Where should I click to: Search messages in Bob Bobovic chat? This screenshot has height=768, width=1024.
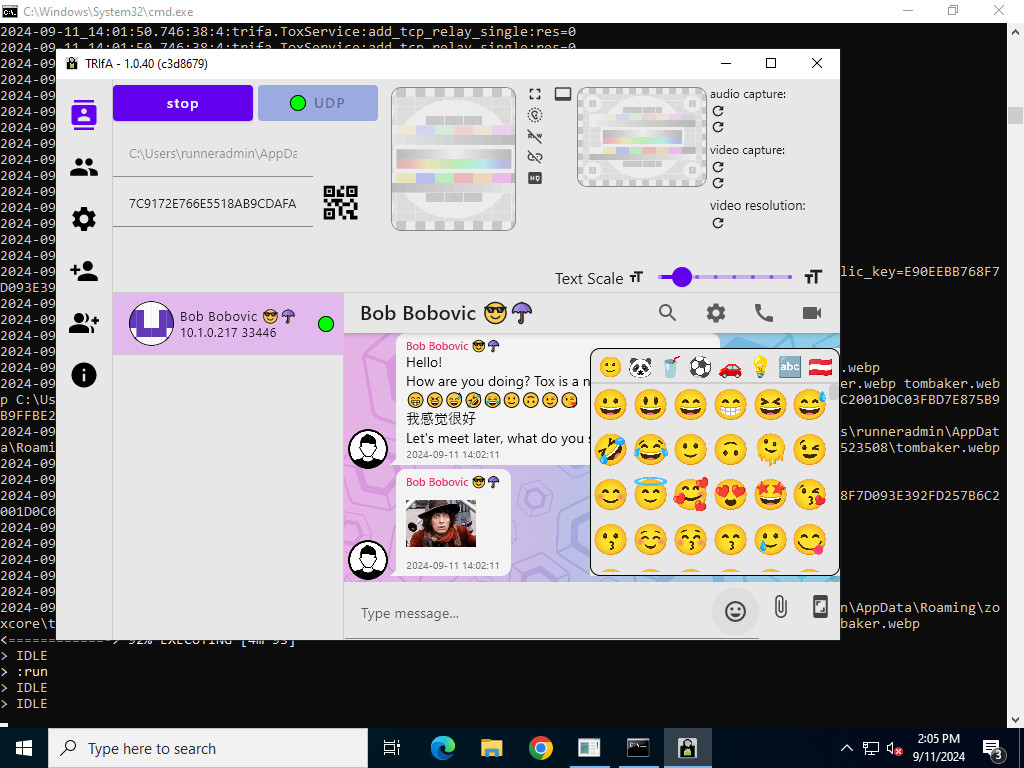click(667, 313)
